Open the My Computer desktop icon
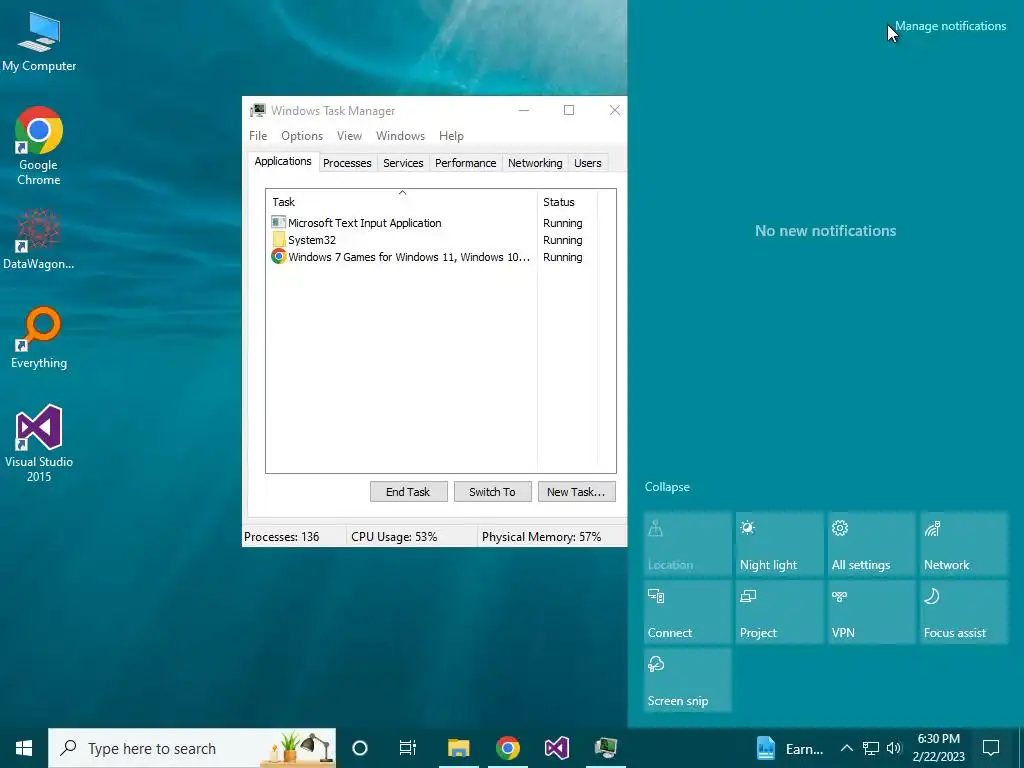The height and width of the screenshot is (768, 1024). (x=39, y=41)
